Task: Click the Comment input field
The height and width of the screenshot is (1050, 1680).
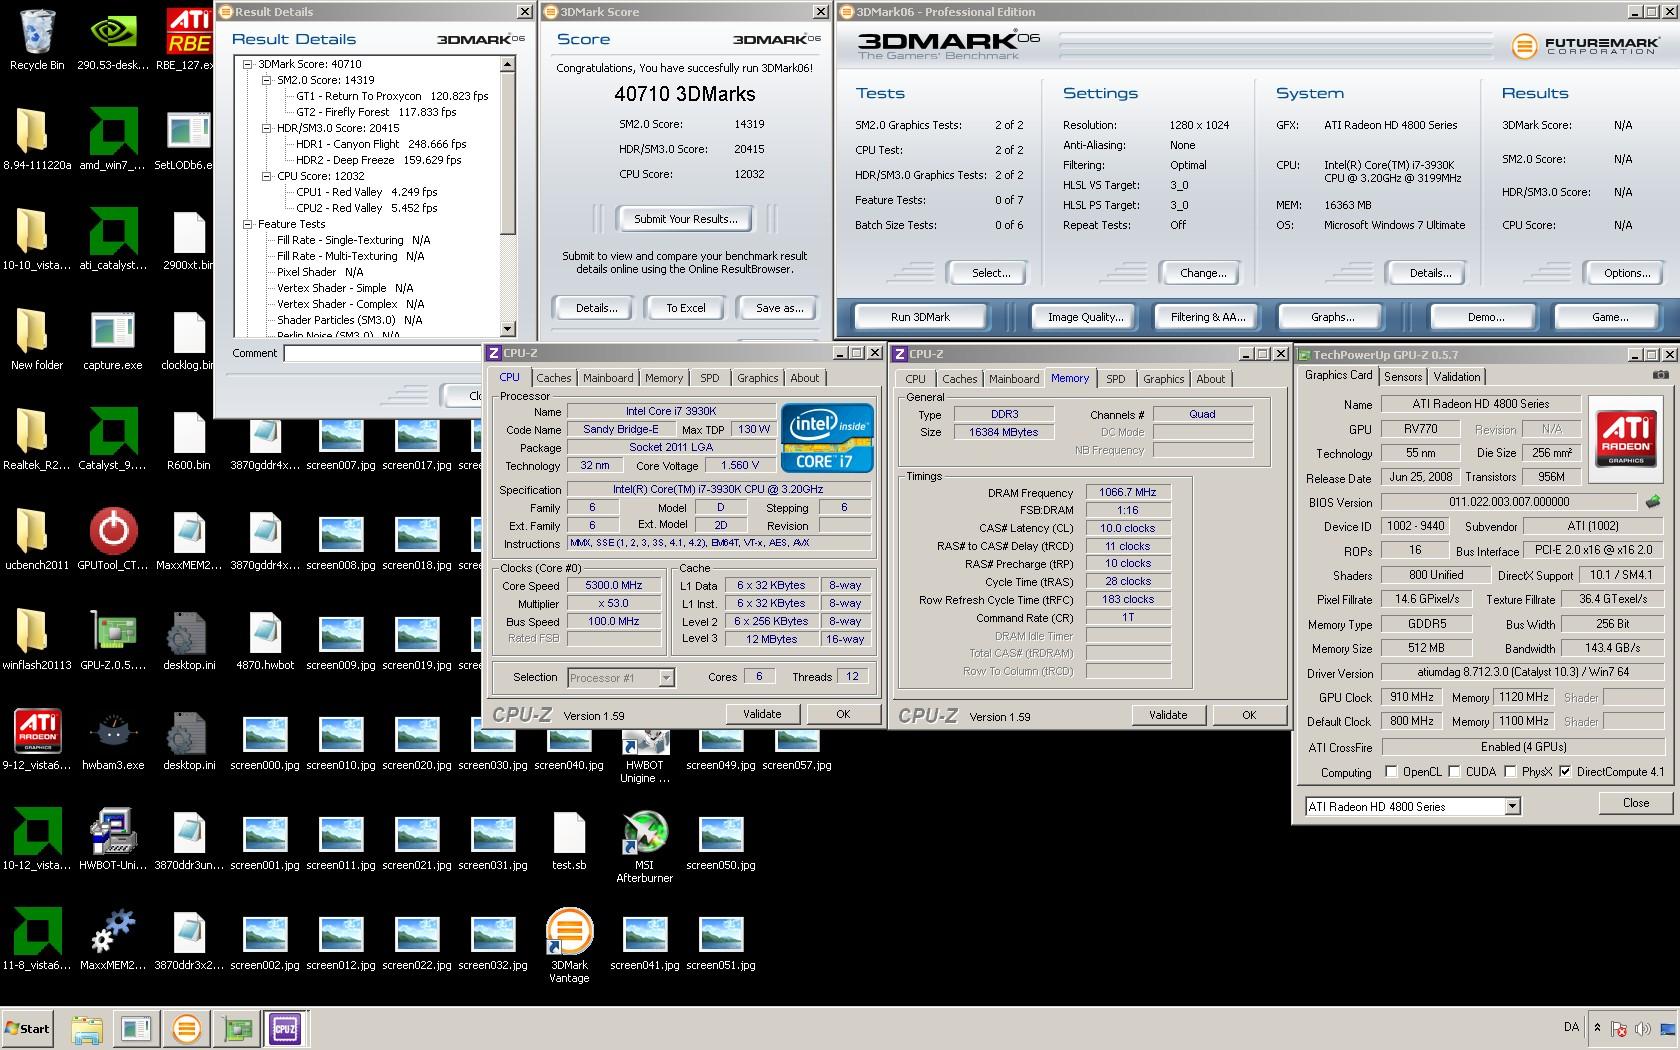Action: (x=383, y=353)
